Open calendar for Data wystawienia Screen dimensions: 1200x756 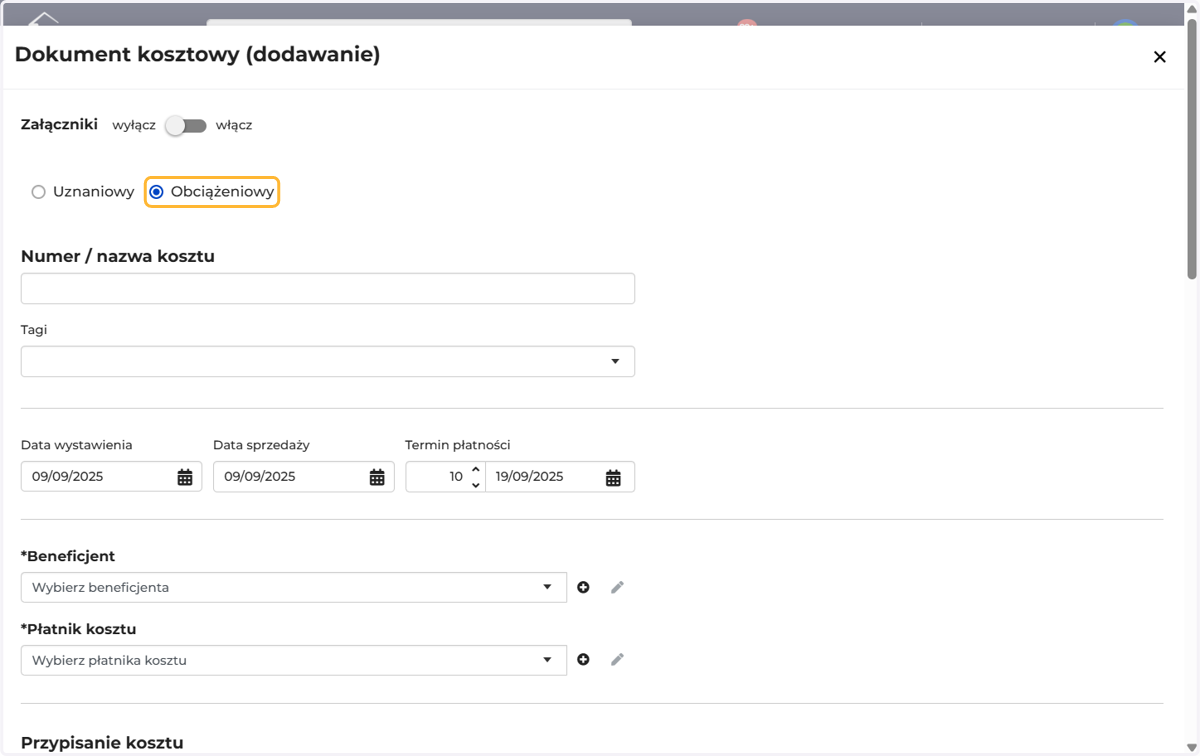(185, 477)
